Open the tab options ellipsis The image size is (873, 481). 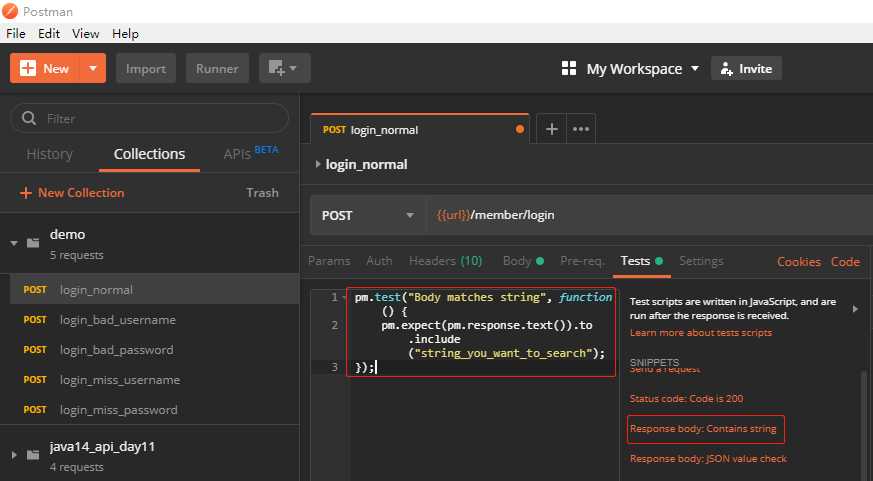(x=581, y=129)
